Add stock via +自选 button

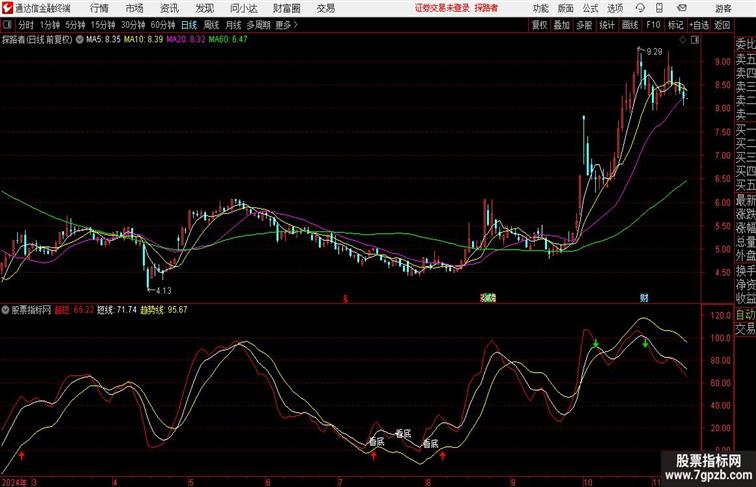point(699,25)
